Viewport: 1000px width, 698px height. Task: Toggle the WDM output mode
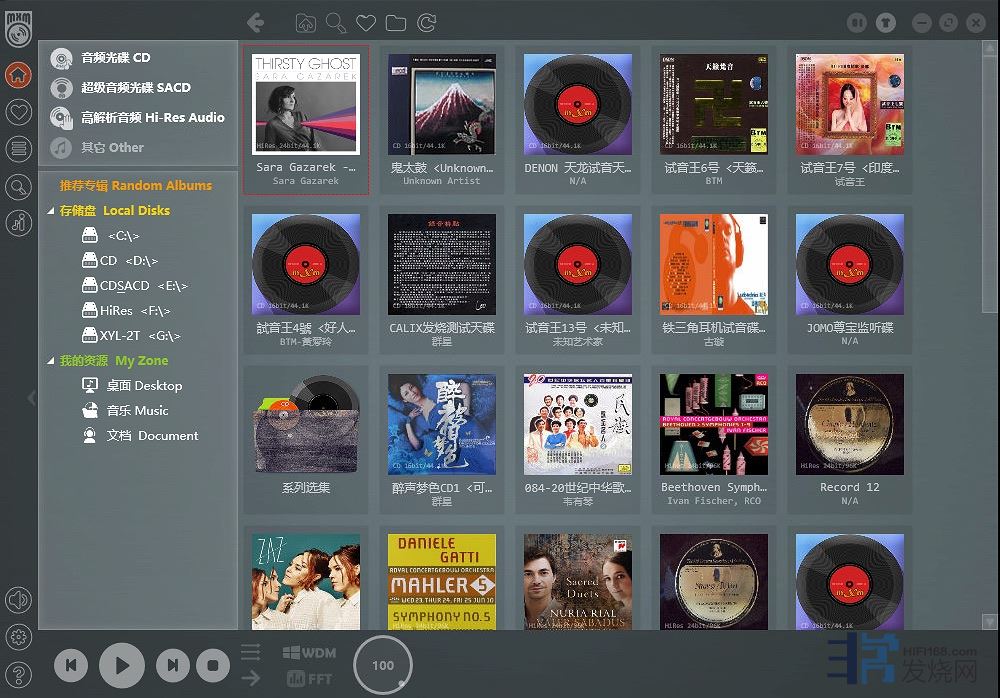(x=310, y=653)
